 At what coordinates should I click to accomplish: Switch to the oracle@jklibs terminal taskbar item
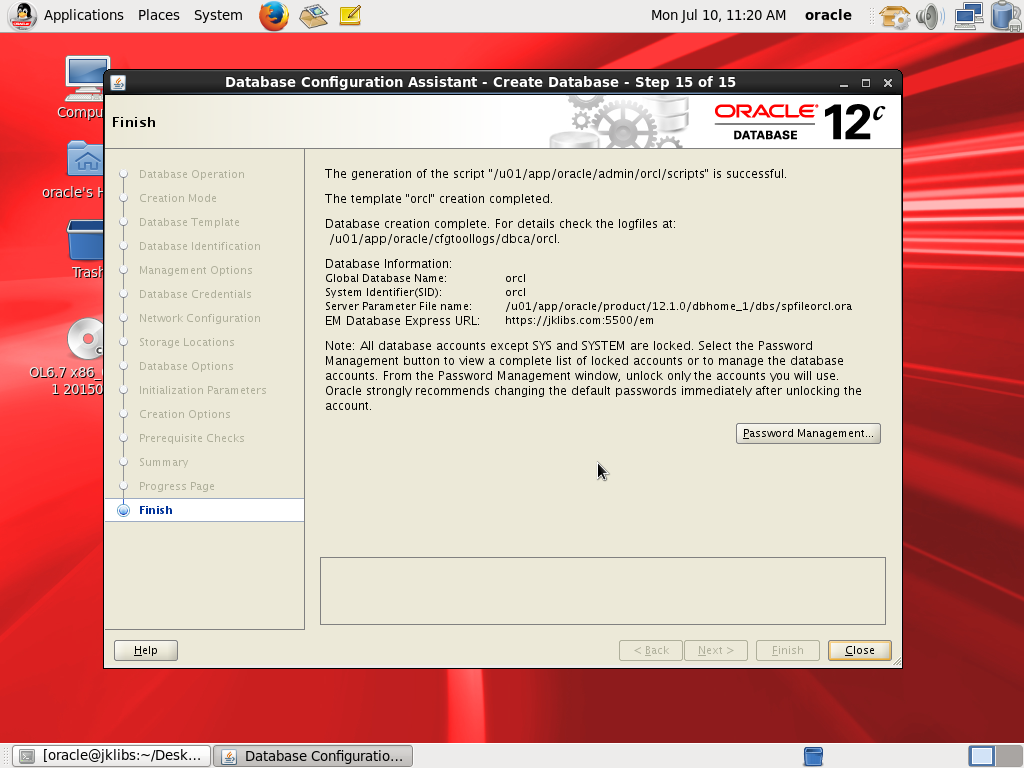(112, 756)
